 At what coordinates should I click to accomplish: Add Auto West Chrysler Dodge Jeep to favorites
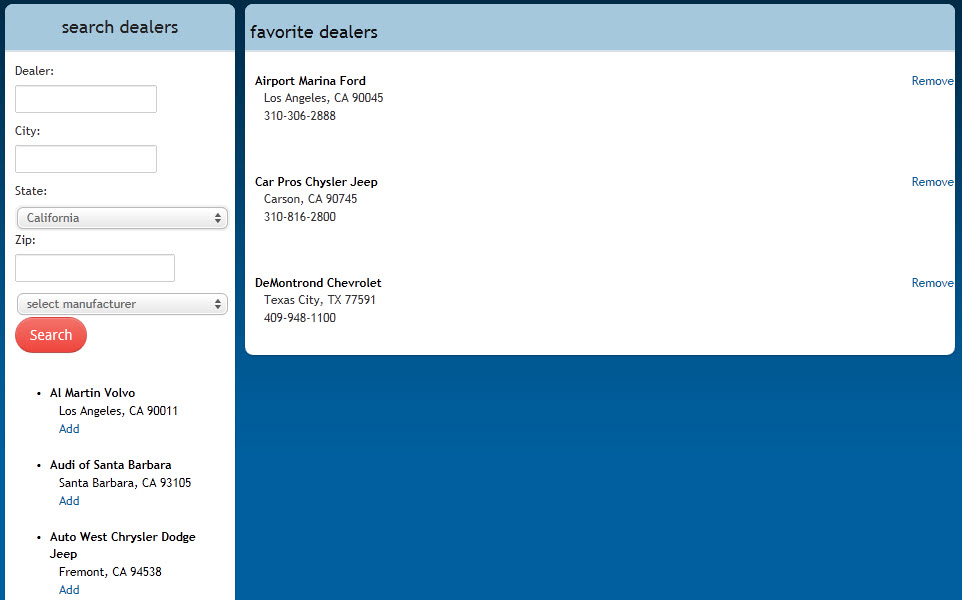pos(69,590)
